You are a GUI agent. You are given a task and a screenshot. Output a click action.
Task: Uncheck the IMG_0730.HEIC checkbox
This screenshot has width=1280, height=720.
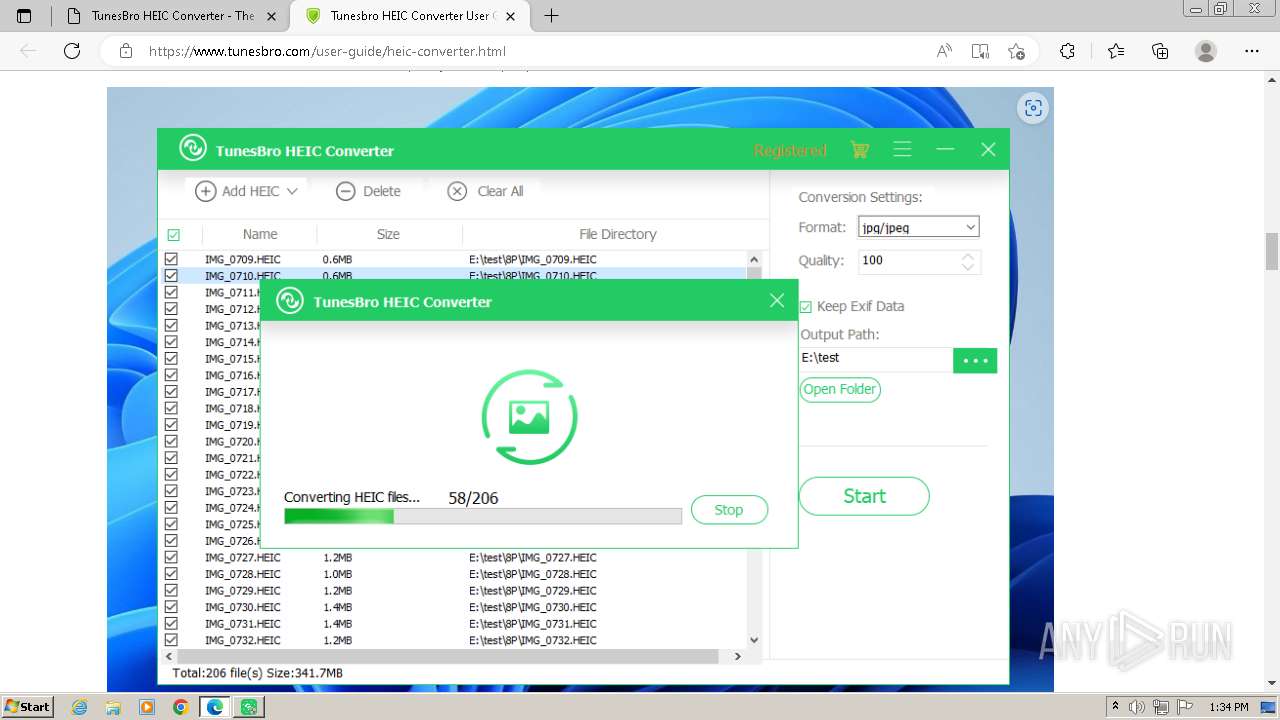click(x=171, y=607)
